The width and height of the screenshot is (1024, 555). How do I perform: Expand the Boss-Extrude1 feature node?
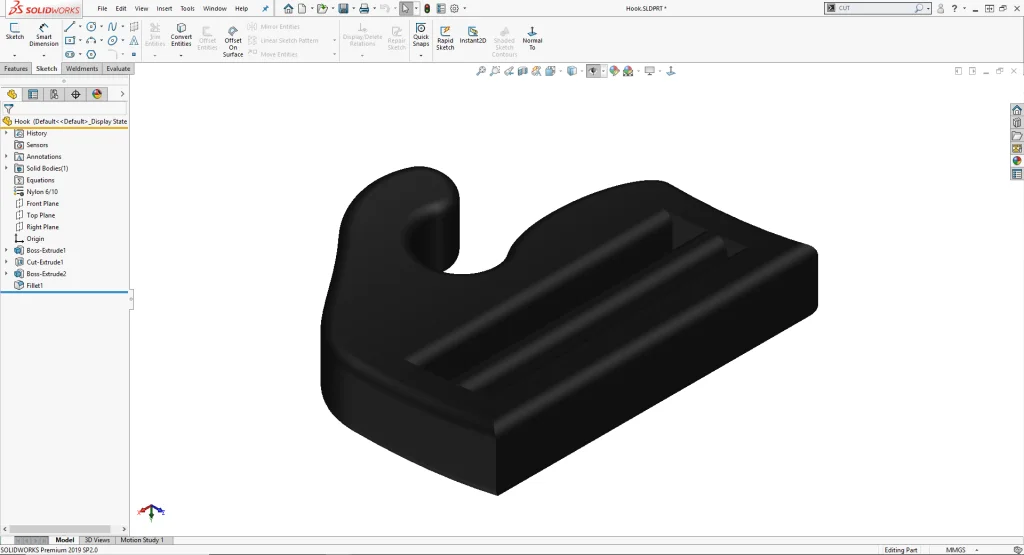click(6, 250)
